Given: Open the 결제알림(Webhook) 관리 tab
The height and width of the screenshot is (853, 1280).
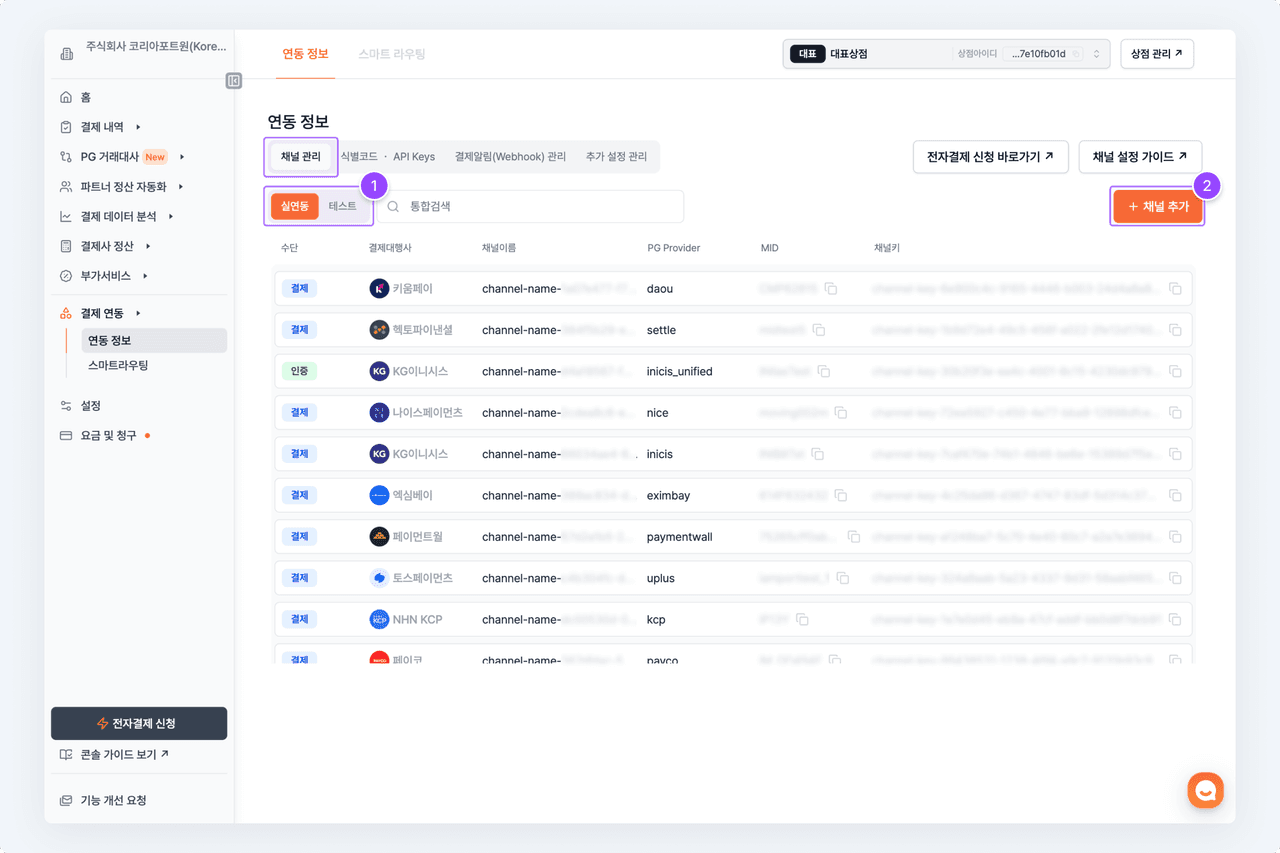Looking at the screenshot, I should click(510, 157).
